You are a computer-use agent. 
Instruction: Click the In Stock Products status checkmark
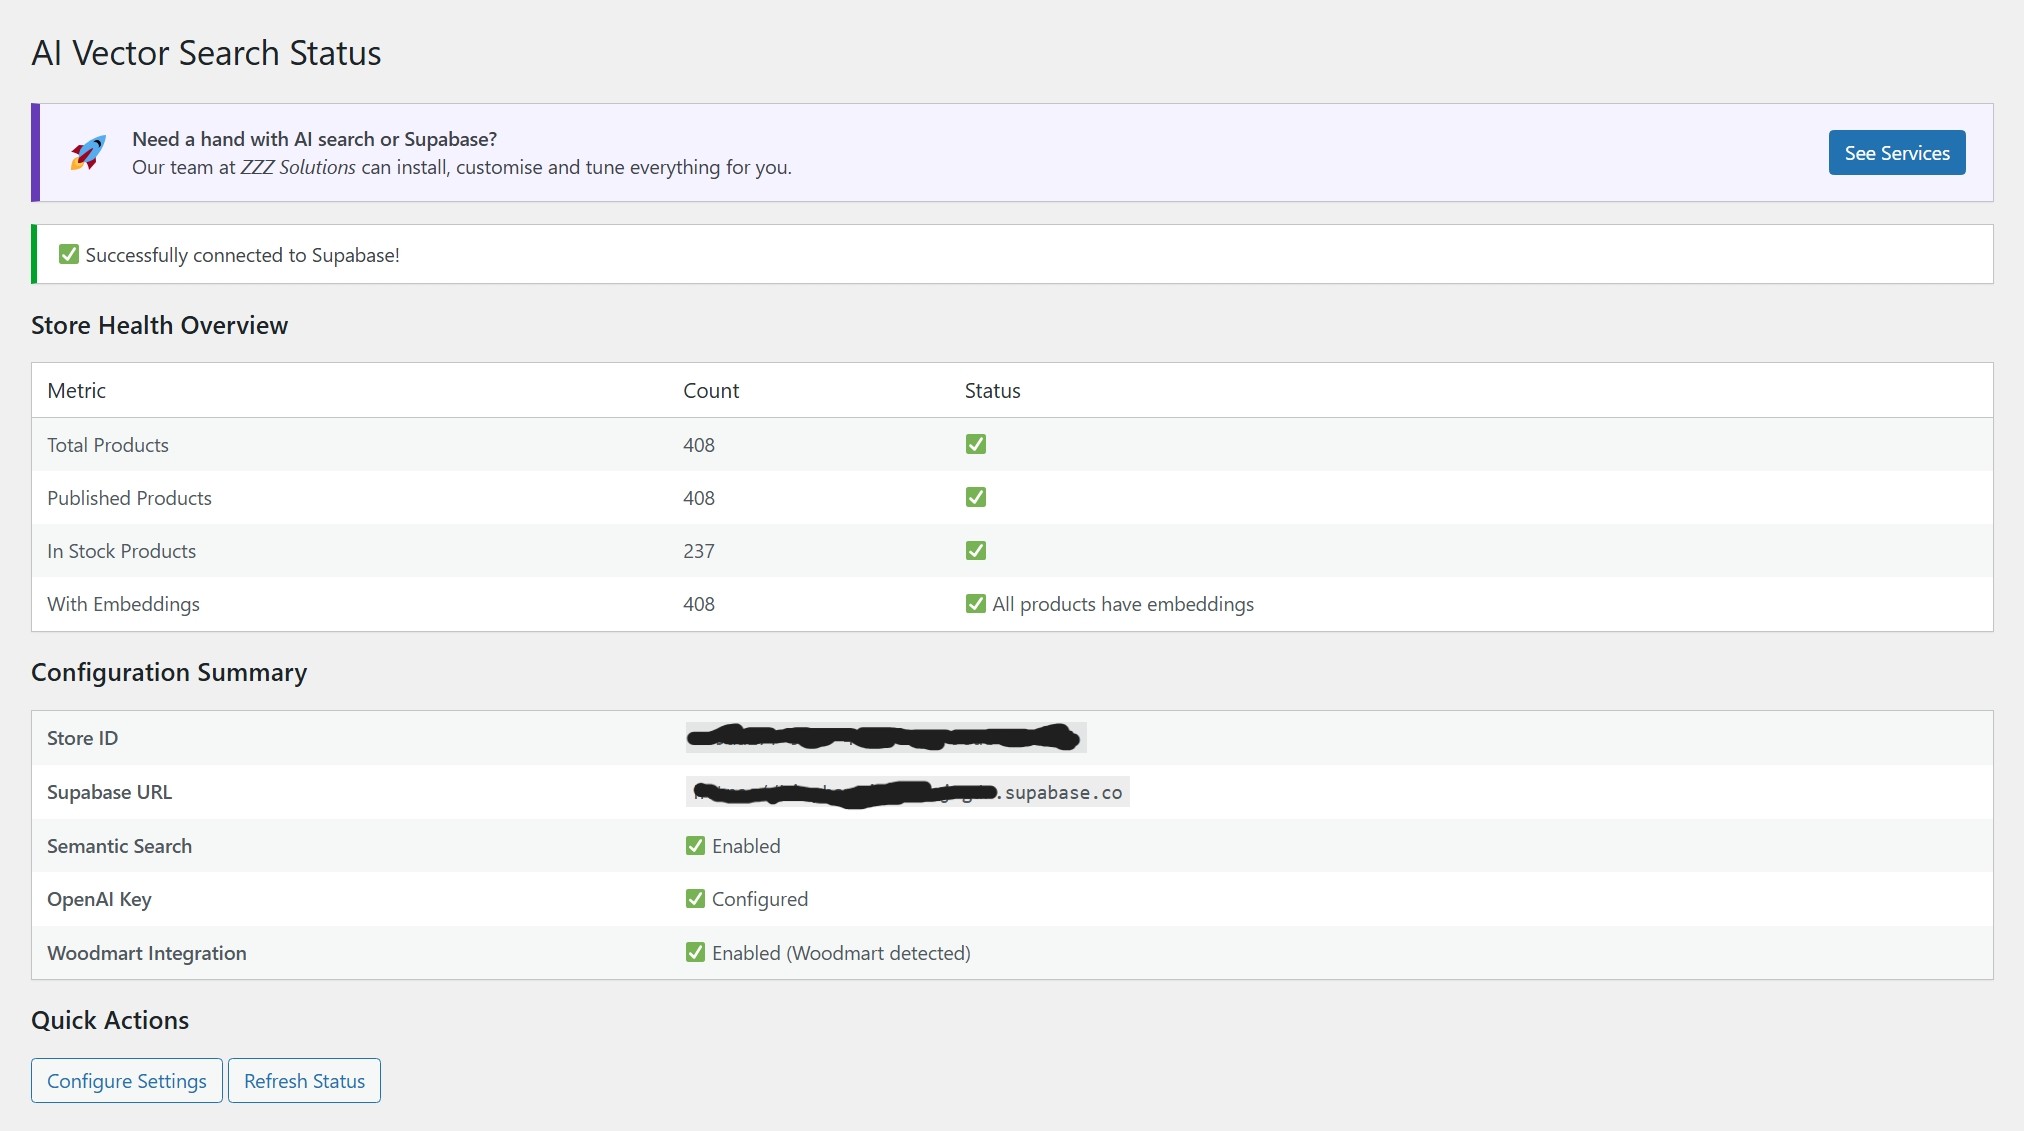click(975, 550)
